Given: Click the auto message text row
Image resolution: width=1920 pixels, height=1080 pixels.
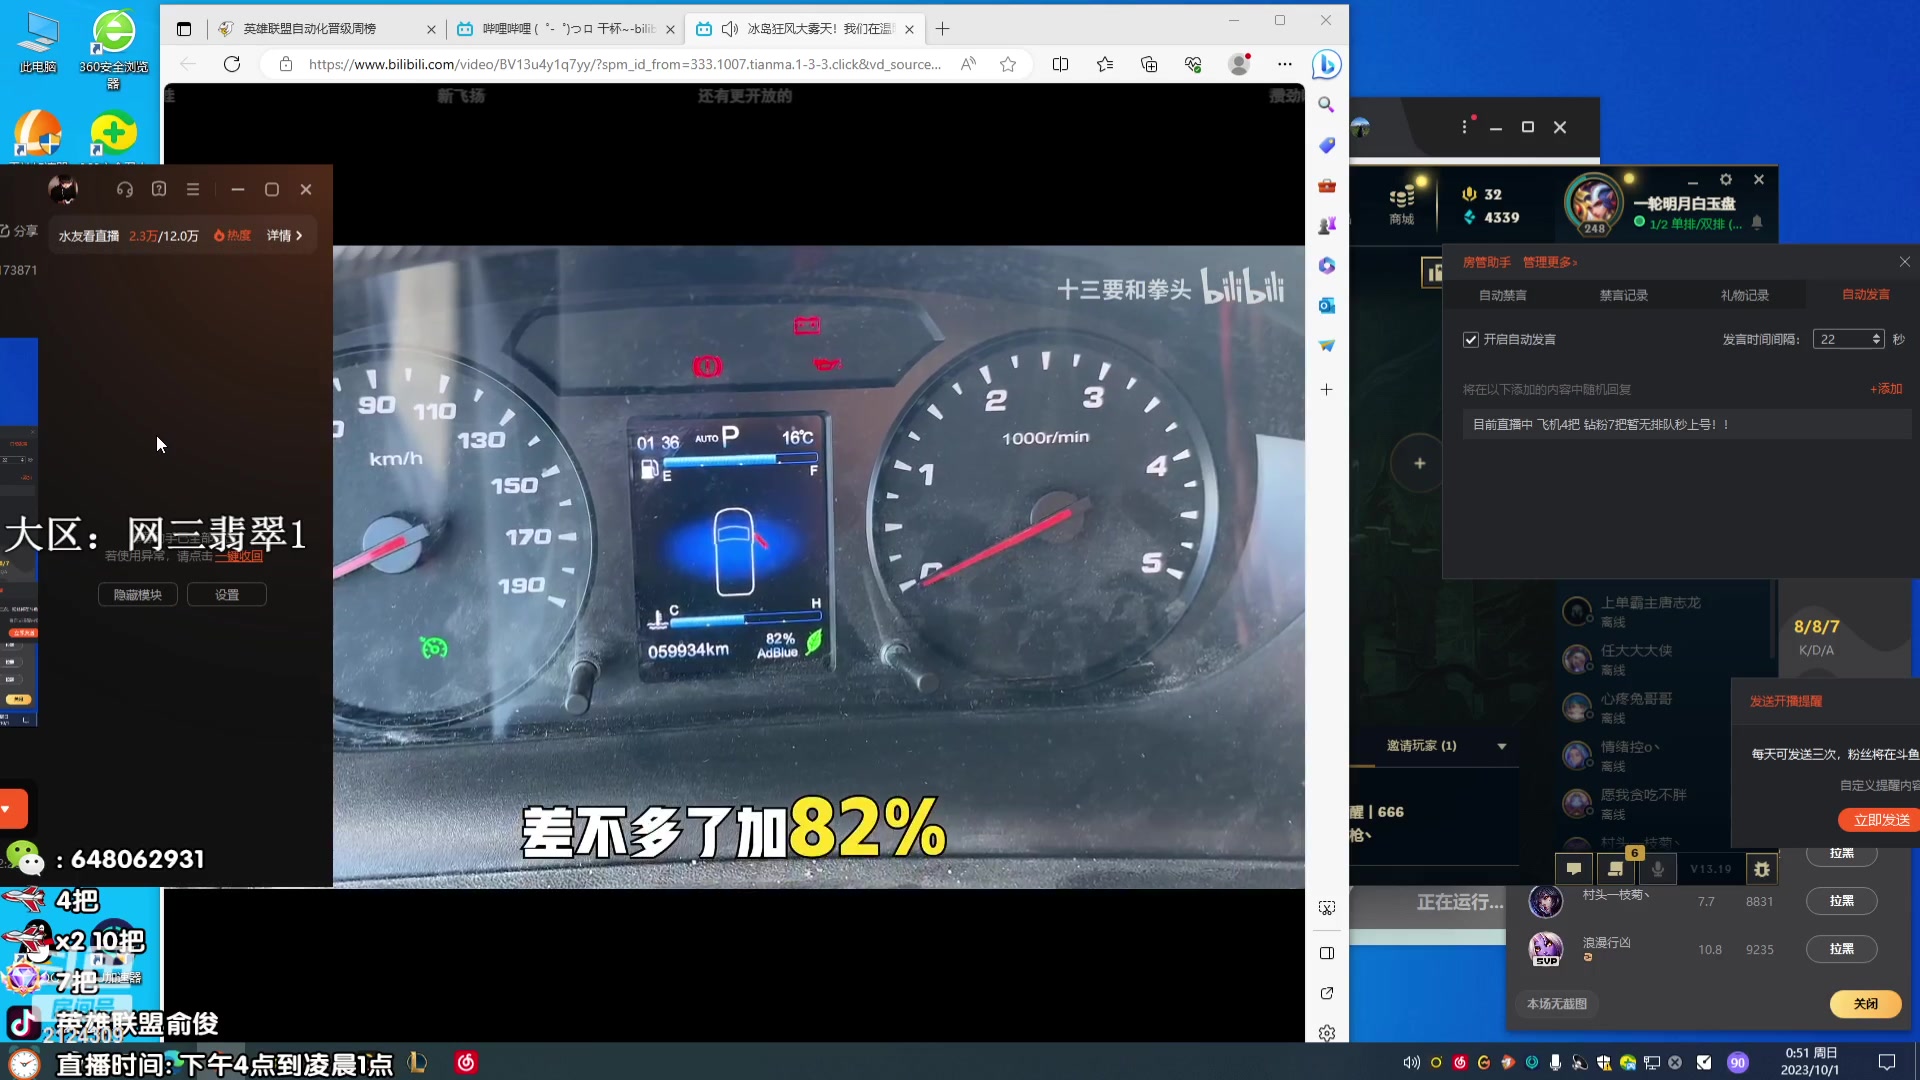Looking at the screenshot, I should click(1686, 425).
